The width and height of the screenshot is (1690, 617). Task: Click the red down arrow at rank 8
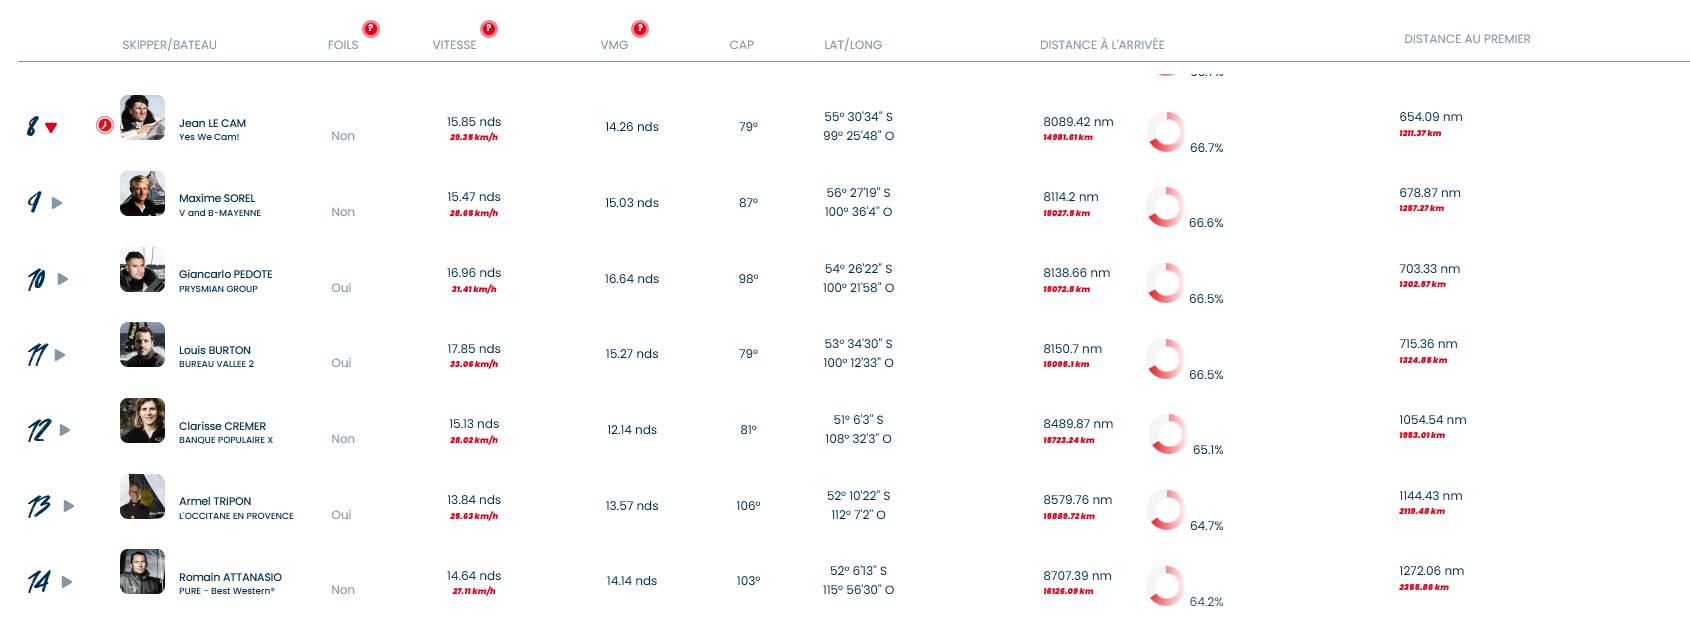click(x=51, y=128)
